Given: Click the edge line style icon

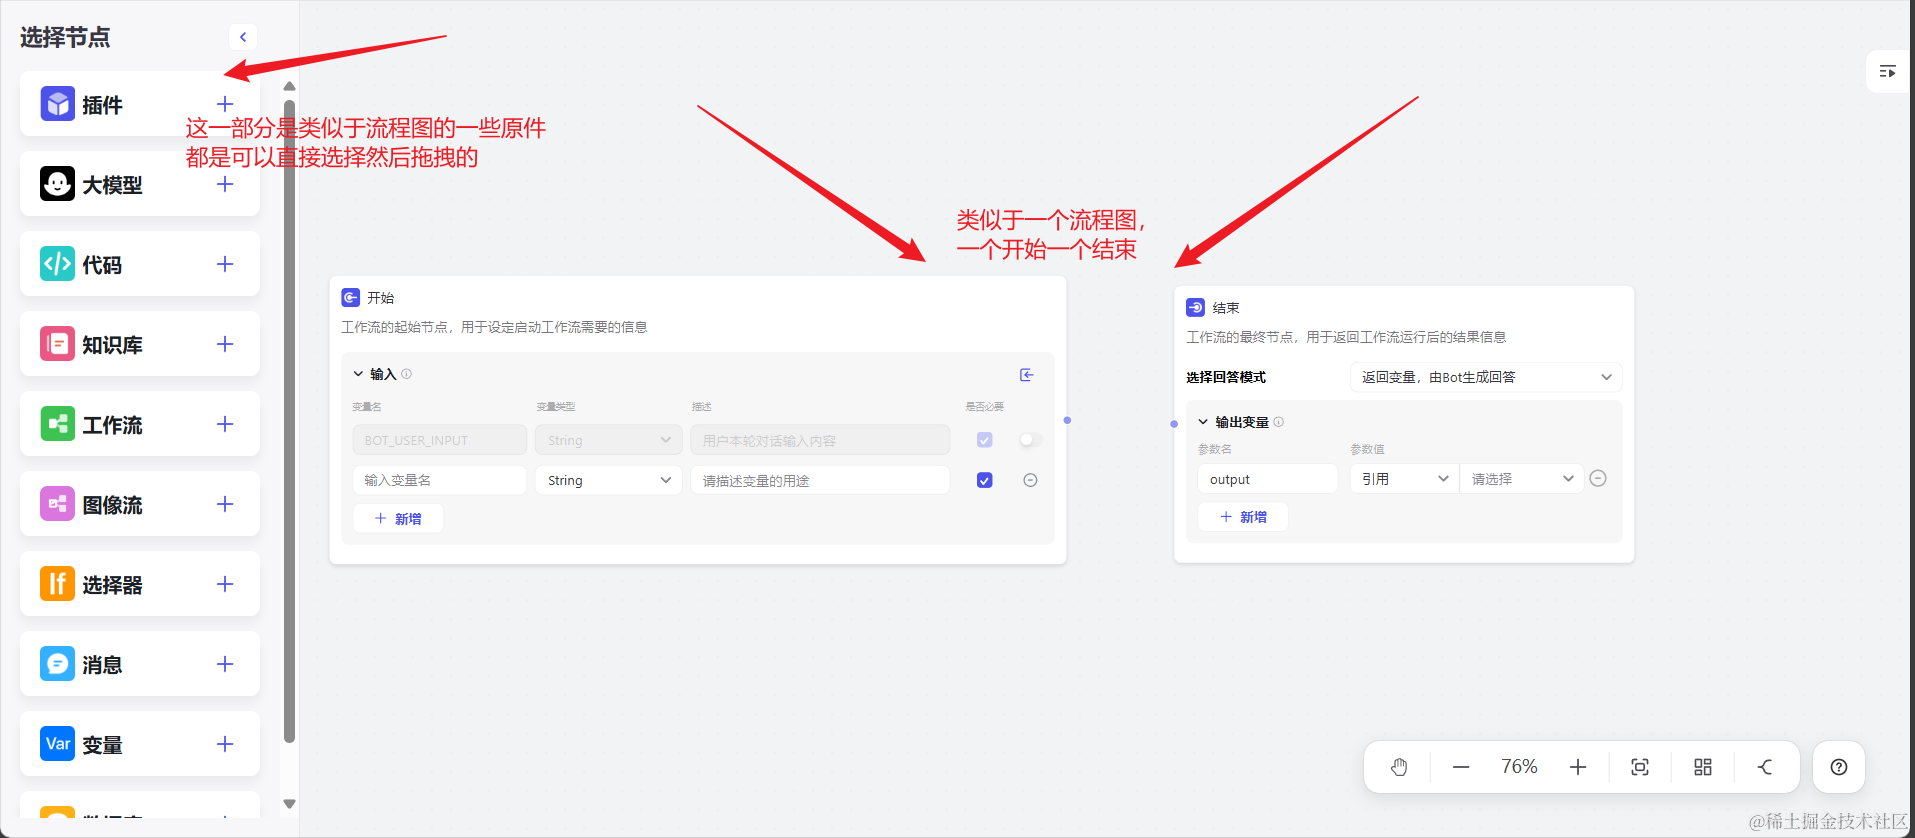Looking at the screenshot, I should coord(1766,767).
